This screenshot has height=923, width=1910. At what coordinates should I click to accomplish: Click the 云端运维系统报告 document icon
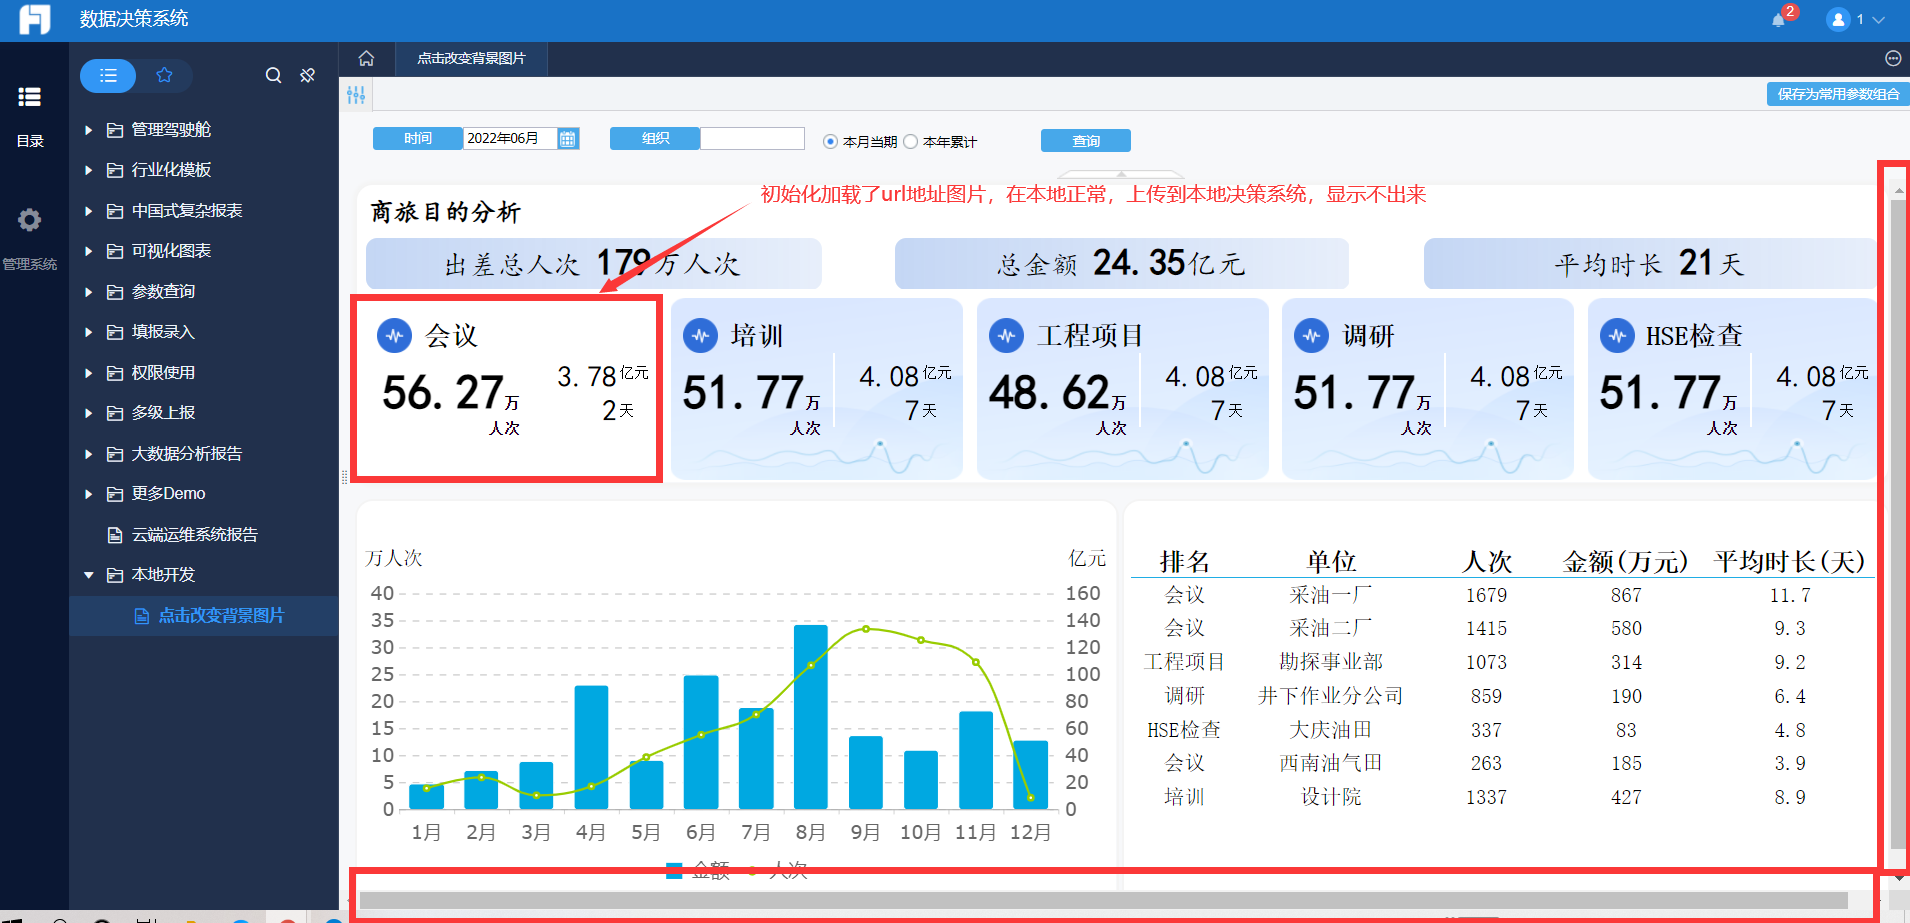tap(115, 535)
